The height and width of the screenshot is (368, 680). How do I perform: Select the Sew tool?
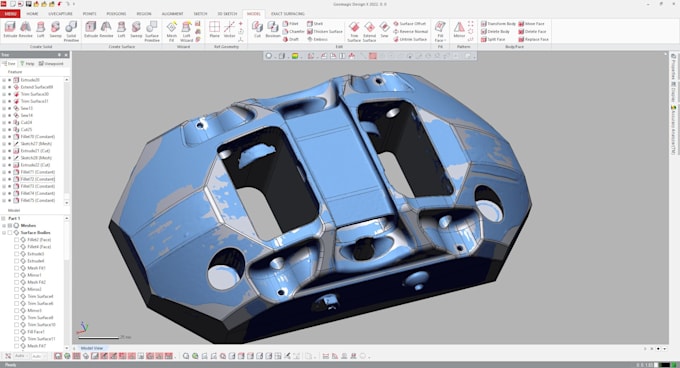tap(384, 30)
